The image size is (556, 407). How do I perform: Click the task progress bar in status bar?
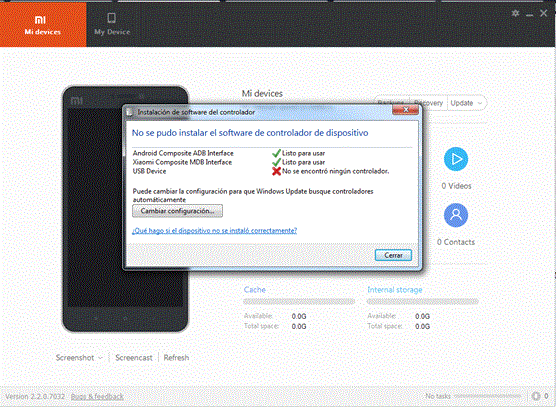pyautogui.click(x=488, y=396)
